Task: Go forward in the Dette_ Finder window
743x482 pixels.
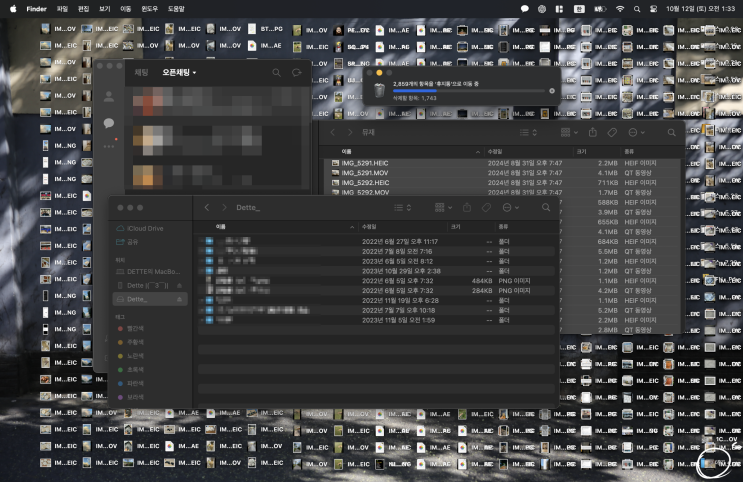Action: 224,208
